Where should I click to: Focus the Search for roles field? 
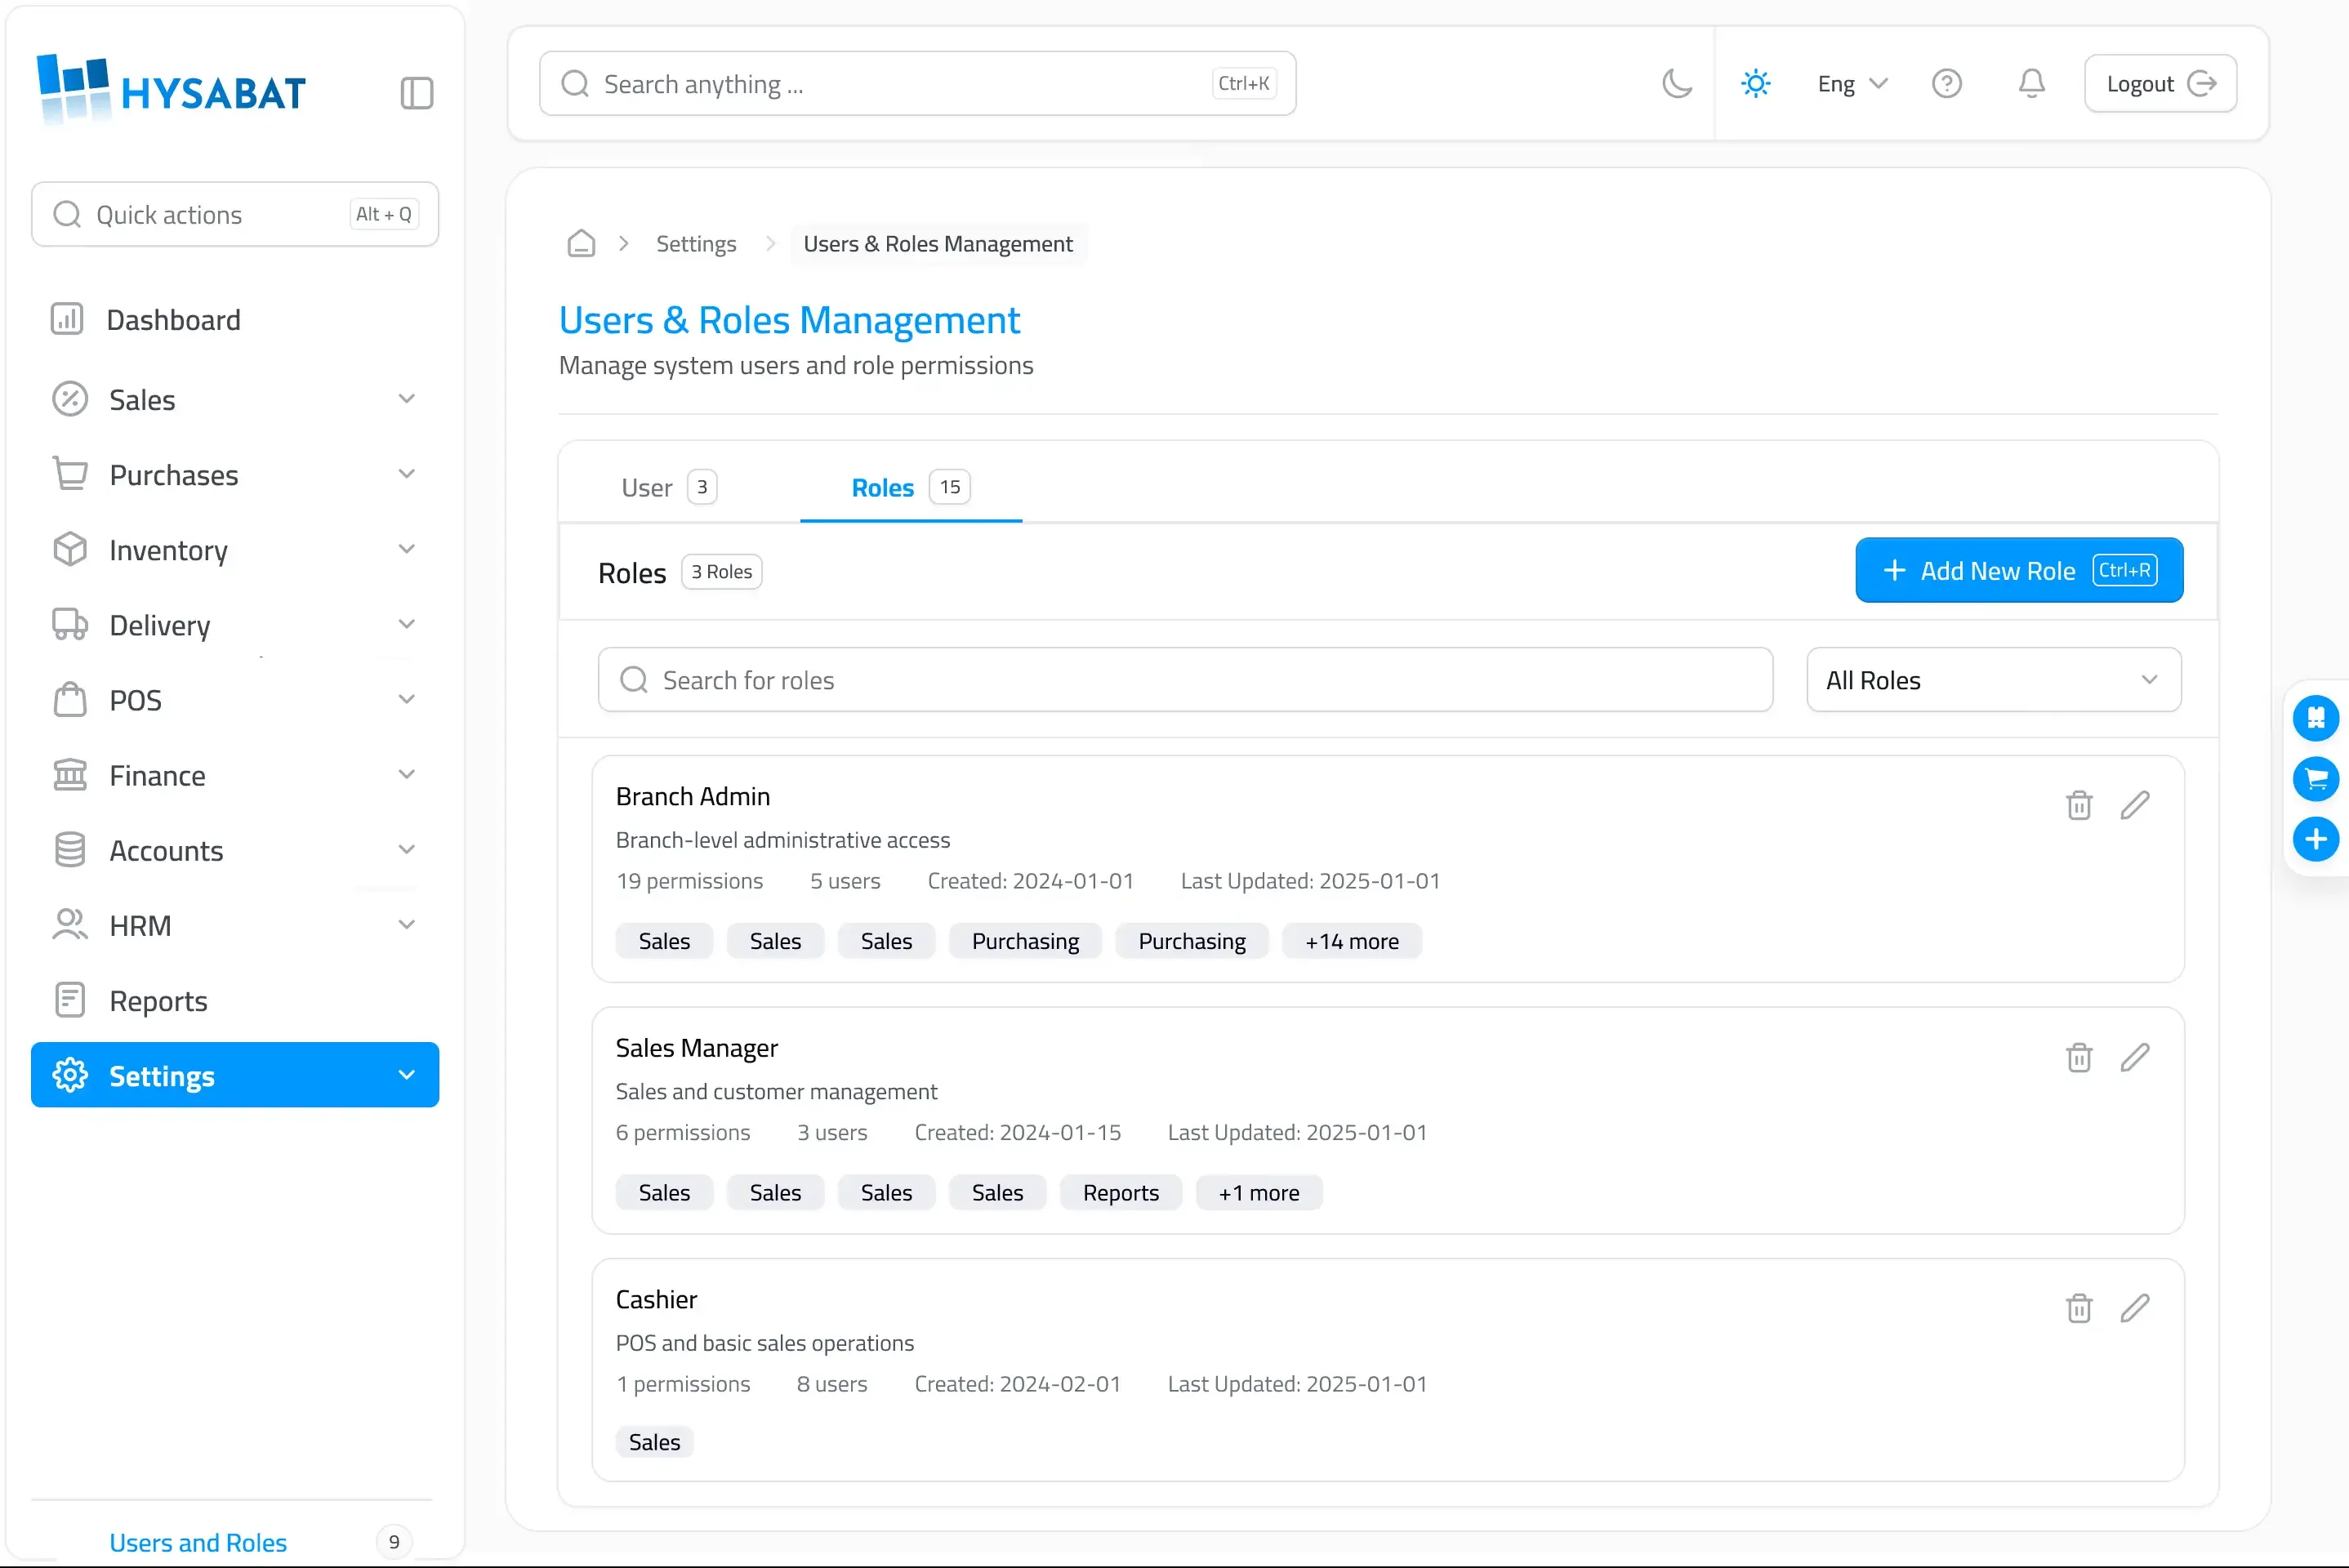pyautogui.click(x=1185, y=680)
